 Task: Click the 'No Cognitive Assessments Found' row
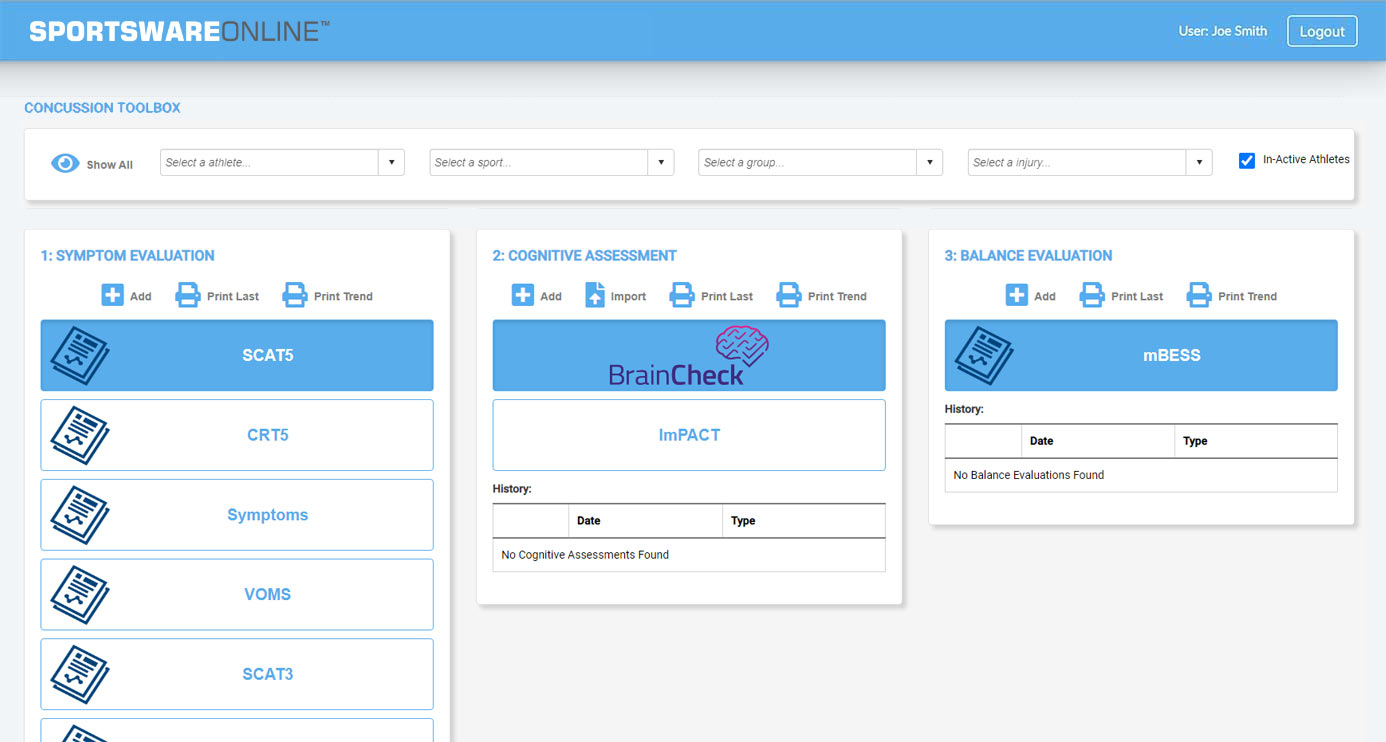689,555
